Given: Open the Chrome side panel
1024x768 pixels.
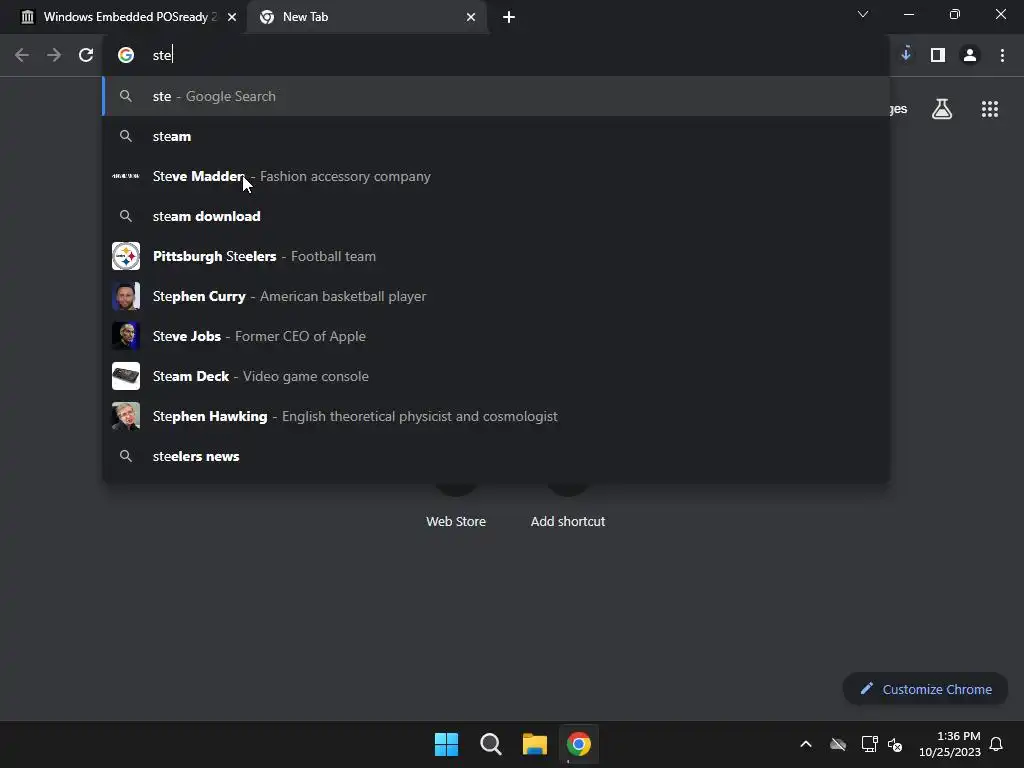Looking at the screenshot, I should pos(938,55).
